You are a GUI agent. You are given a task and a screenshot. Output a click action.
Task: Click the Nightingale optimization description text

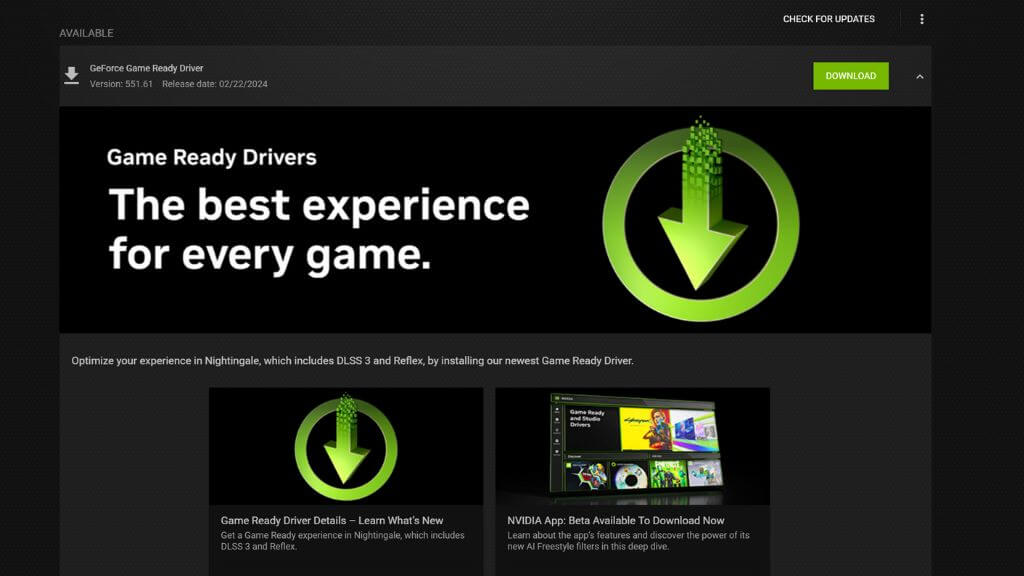(352, 360)
